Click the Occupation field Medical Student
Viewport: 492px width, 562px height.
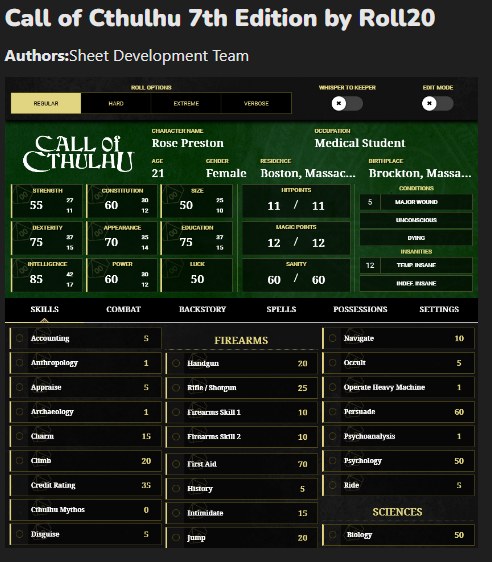pyautogui.click(x=360, y=143)
